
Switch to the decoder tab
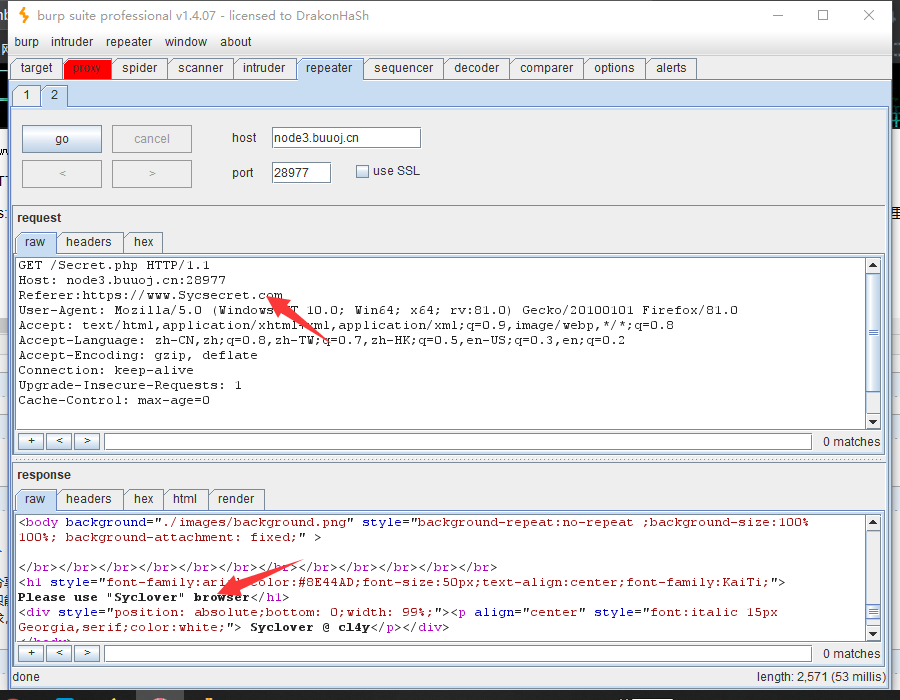[x=476, y=68]
